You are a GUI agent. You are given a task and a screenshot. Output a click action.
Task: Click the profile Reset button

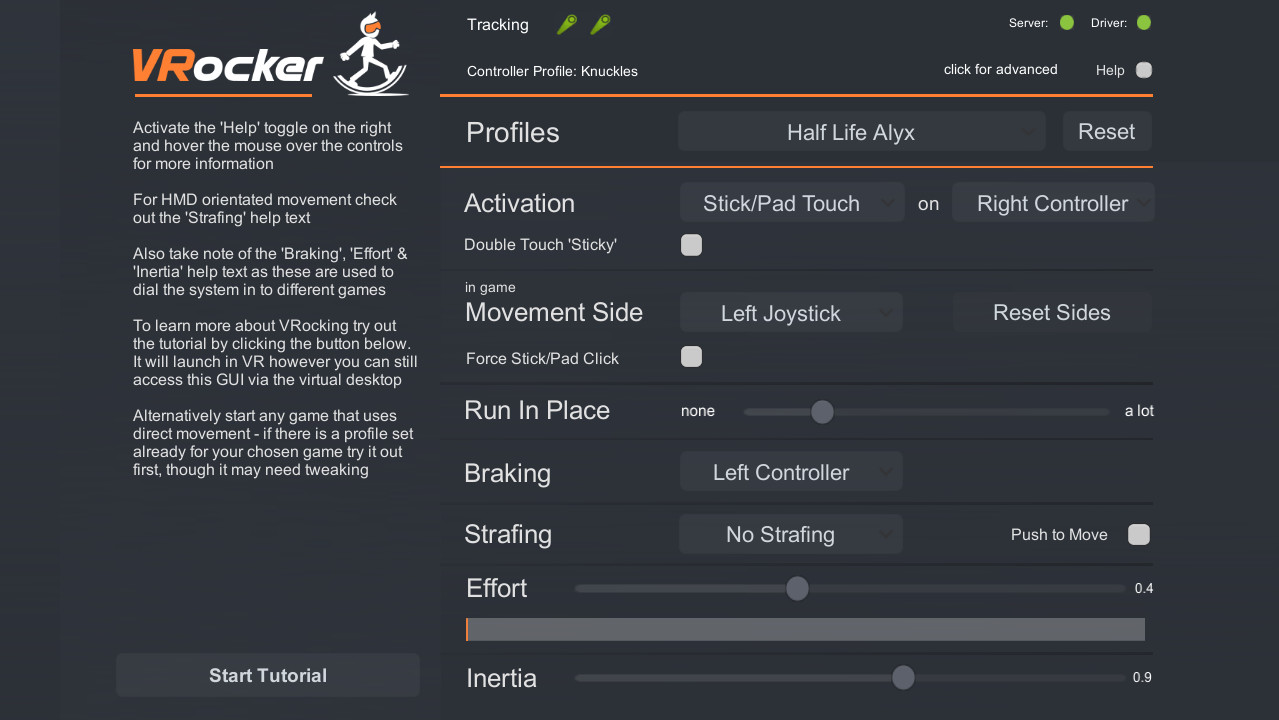(x=1107, y=132)
